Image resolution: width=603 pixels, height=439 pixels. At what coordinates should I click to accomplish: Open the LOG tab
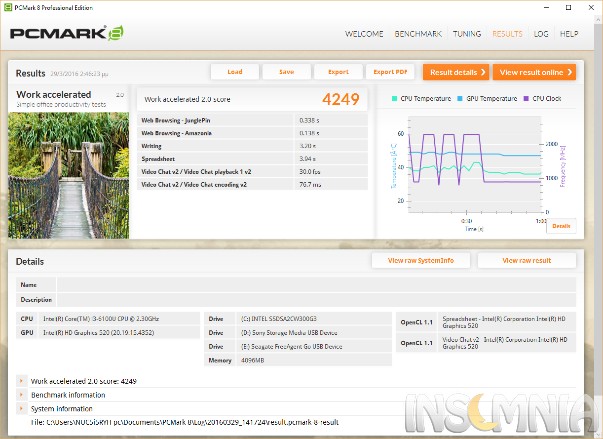point(541,34)
